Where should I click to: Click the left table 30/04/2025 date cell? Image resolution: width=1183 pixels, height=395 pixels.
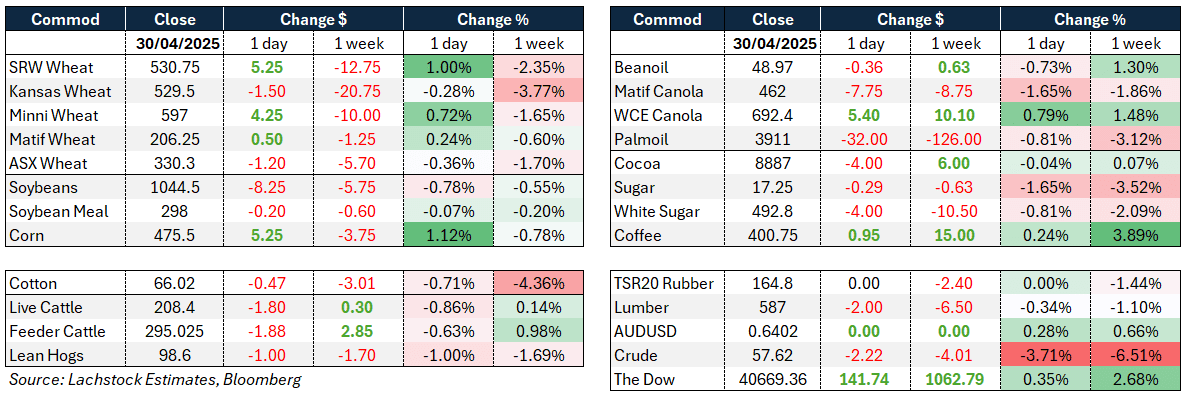coord(174,44)
